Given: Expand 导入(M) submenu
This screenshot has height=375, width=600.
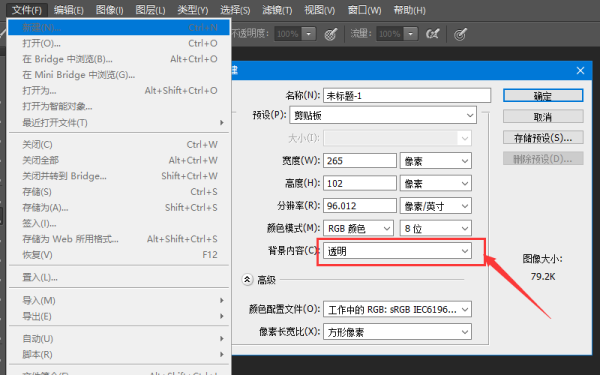Looking at the screenshot, I should pos(119,300).
